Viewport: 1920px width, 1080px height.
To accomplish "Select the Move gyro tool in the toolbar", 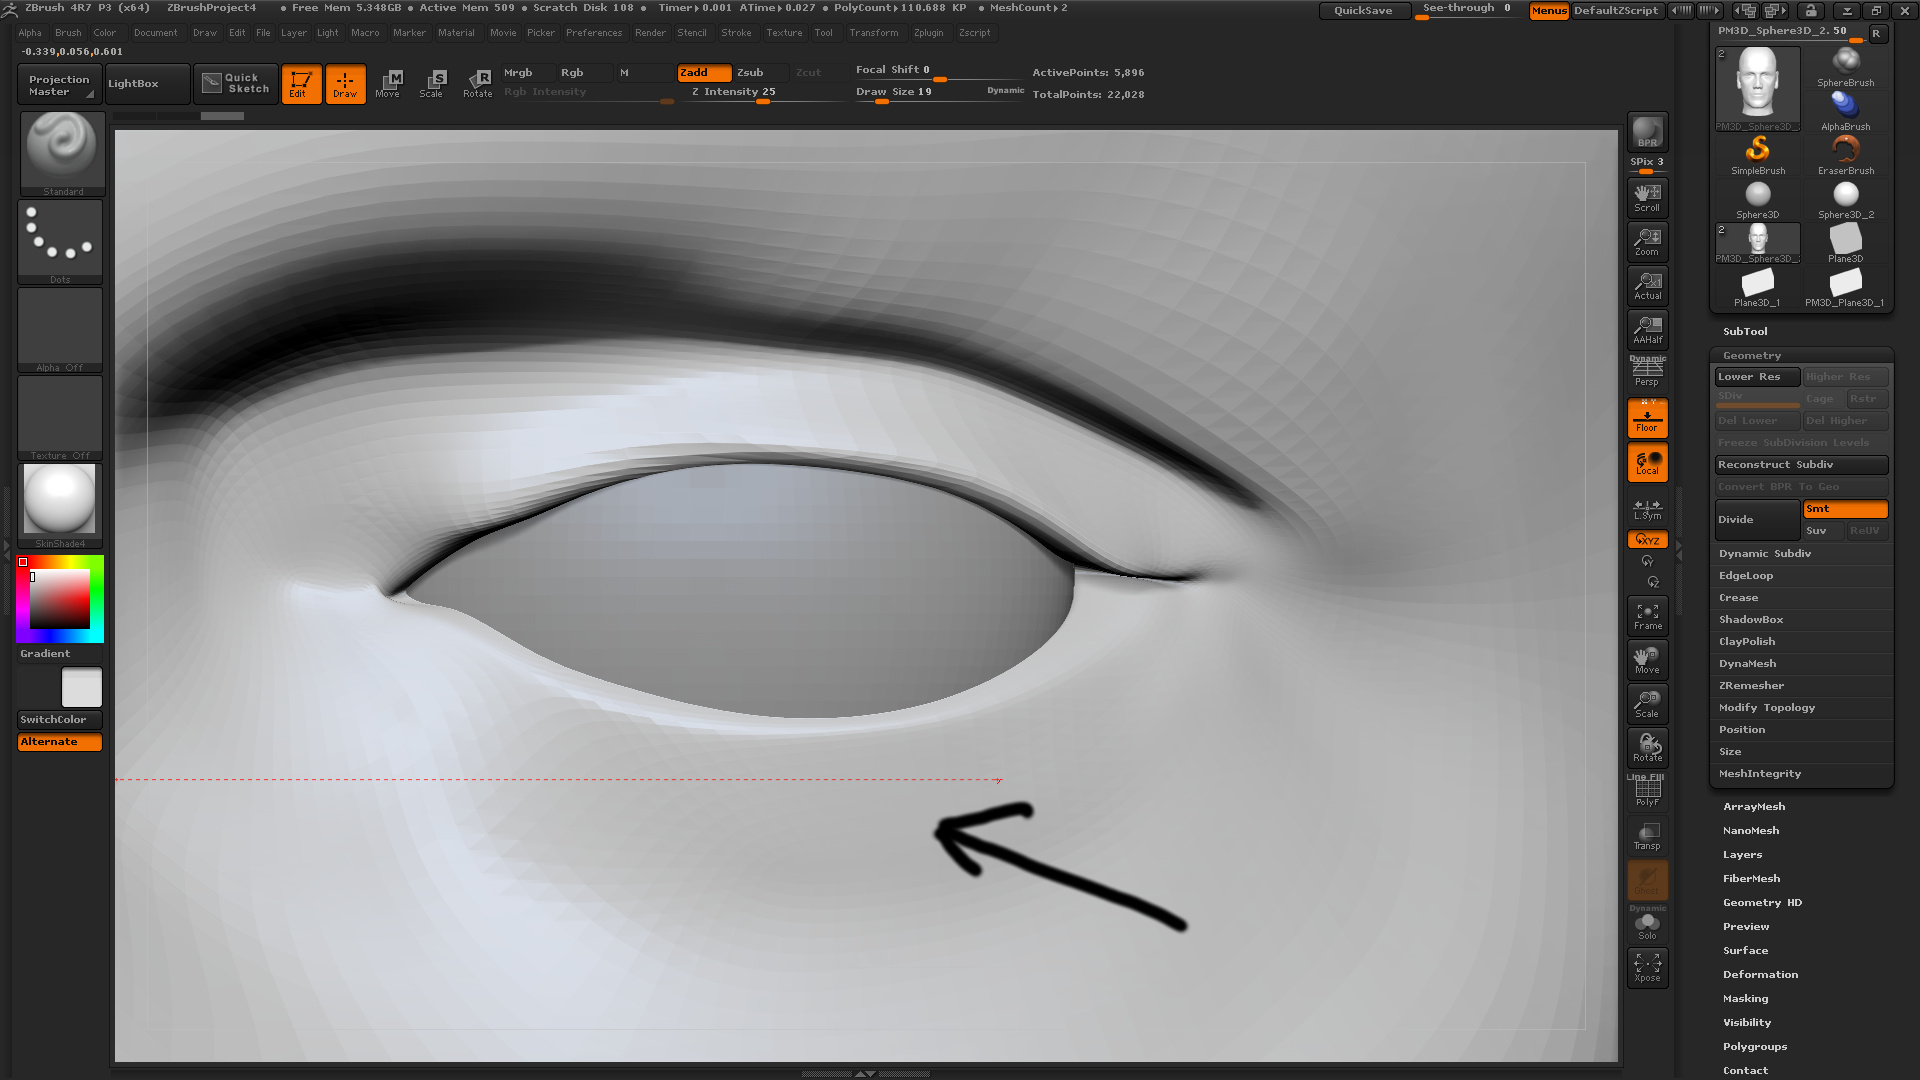I will coord(389,84).
